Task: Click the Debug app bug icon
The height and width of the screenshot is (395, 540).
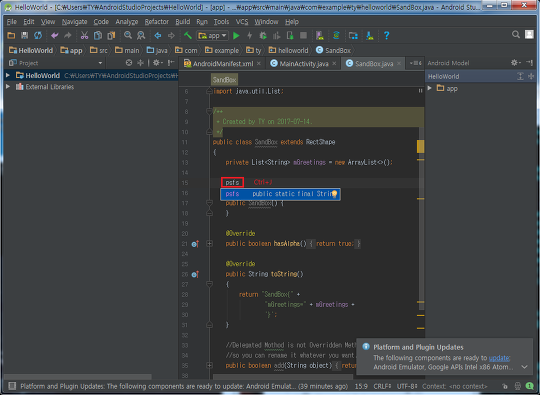Action: (263, 35)
